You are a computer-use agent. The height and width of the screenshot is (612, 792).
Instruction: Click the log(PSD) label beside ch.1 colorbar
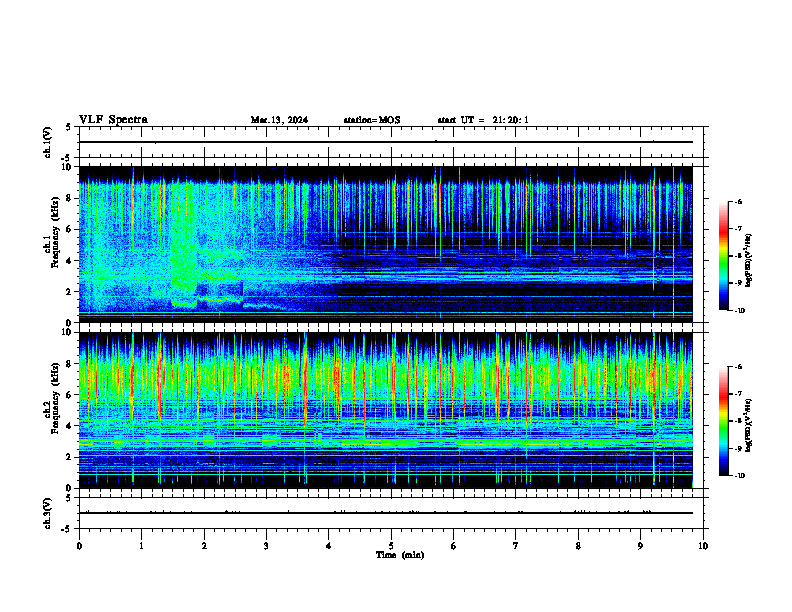click(x=749, y=260)
